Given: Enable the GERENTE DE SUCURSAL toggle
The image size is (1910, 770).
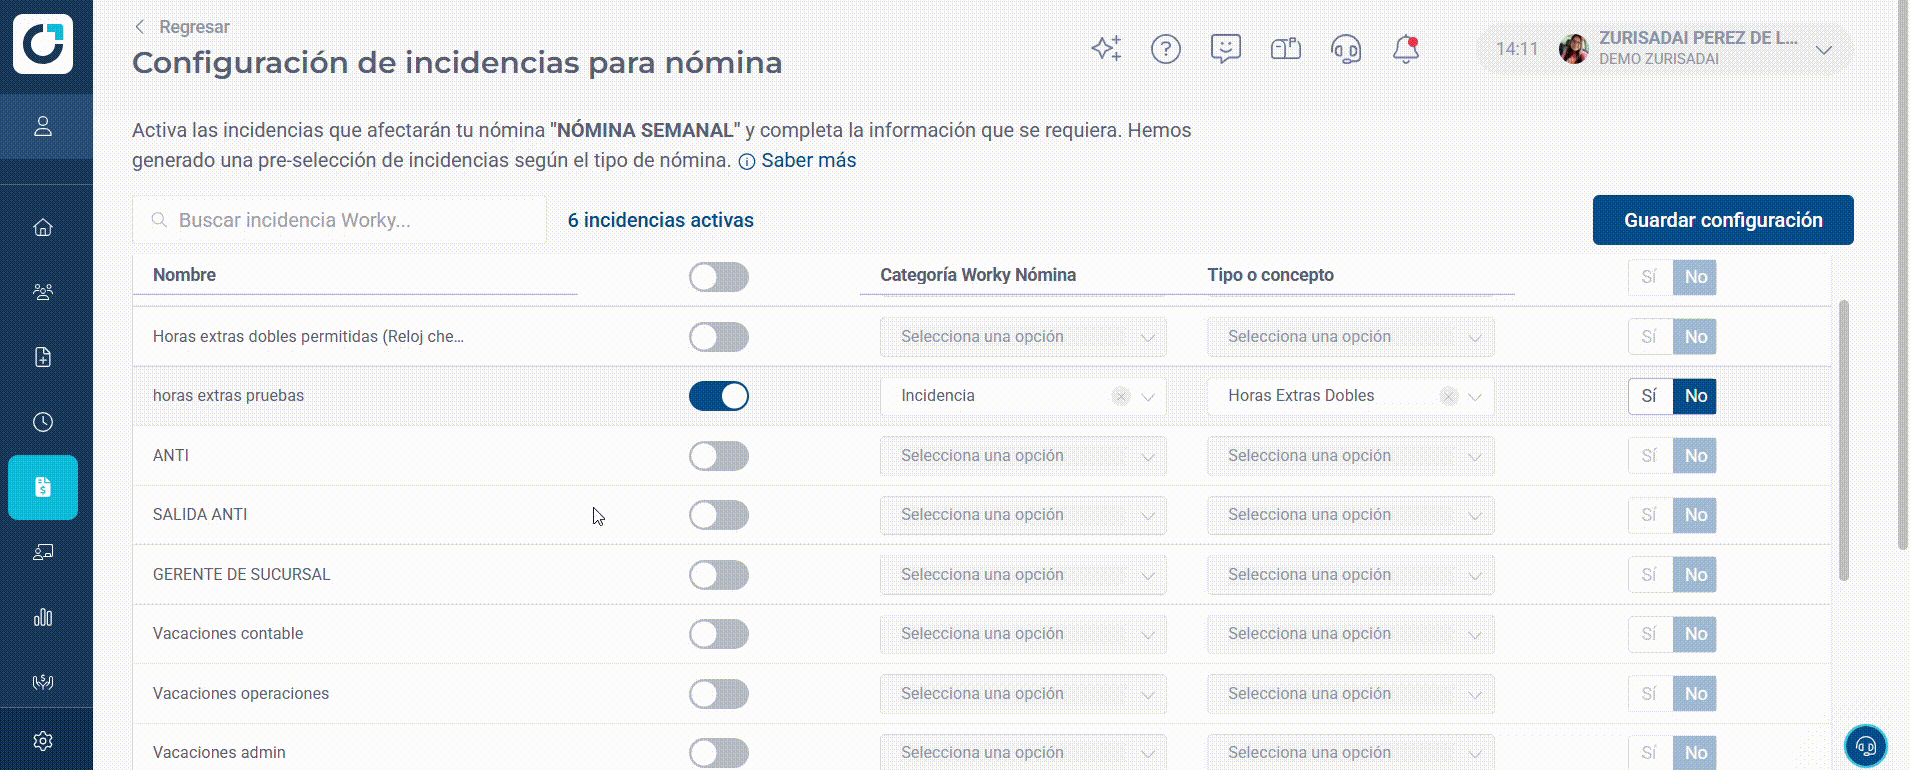Looking at the screenshot, I should pos(719,575).
